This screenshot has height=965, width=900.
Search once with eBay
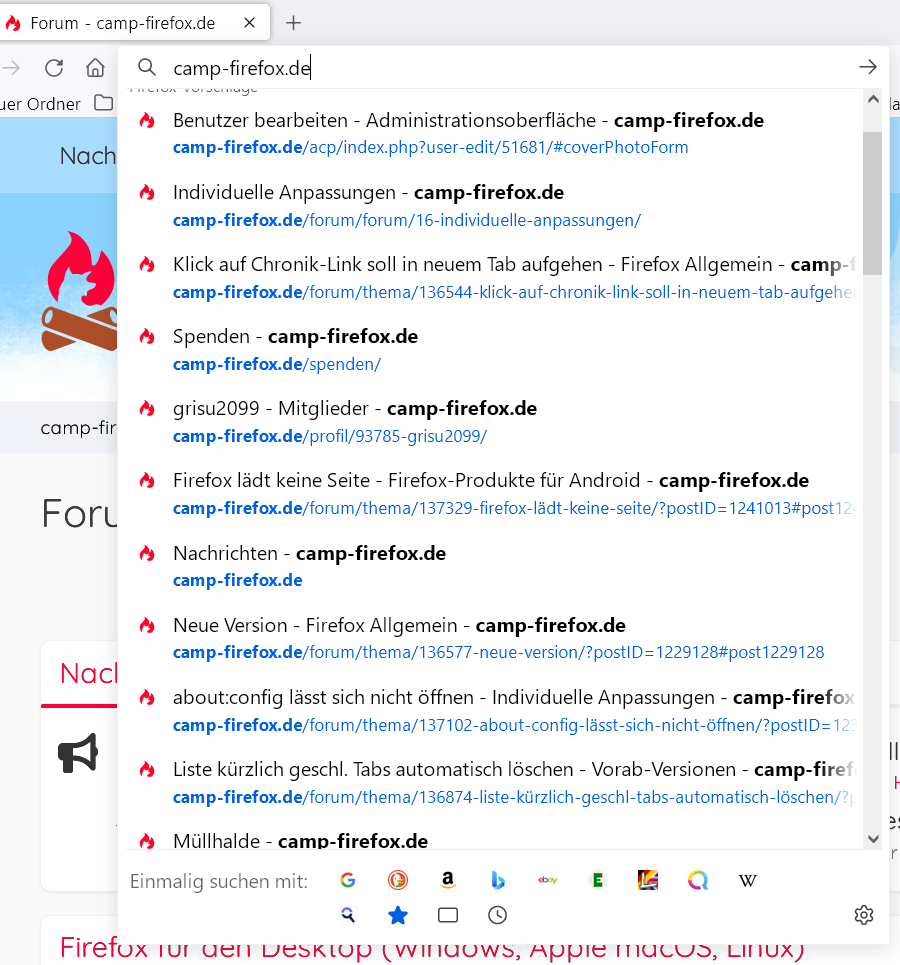pyautogui.click(x=547, y=880)
